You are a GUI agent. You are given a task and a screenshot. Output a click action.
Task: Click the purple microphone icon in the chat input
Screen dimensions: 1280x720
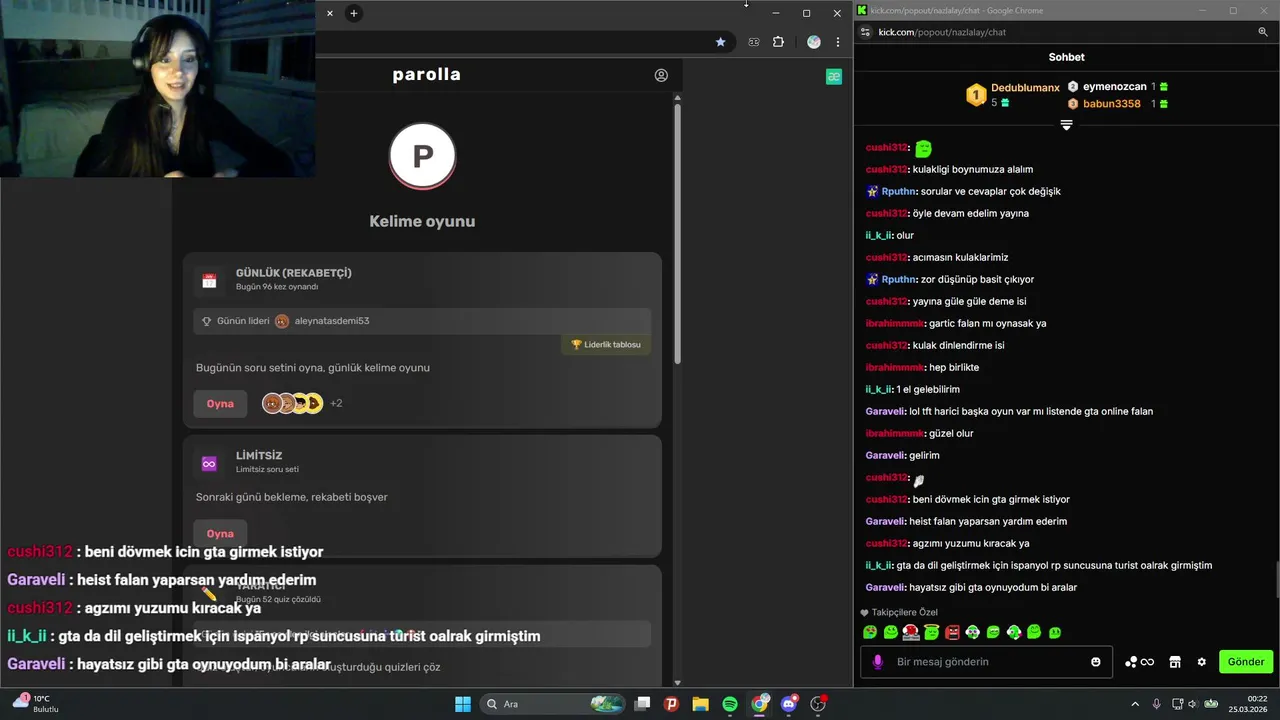878,662
